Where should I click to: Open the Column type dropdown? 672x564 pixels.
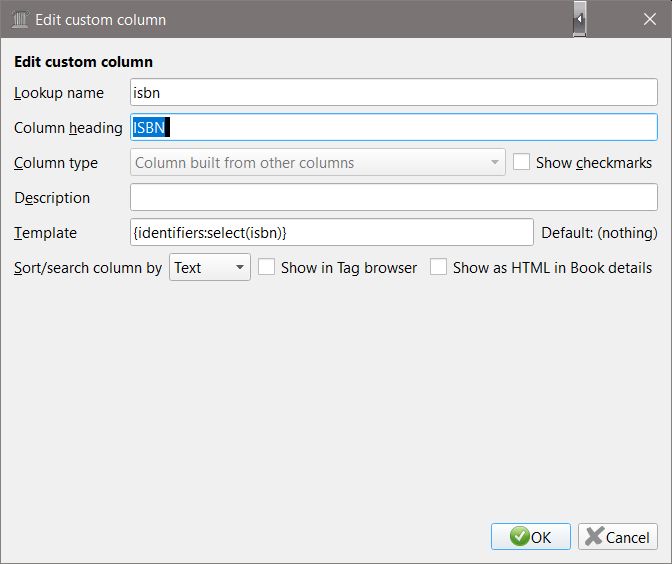[318, 163]
